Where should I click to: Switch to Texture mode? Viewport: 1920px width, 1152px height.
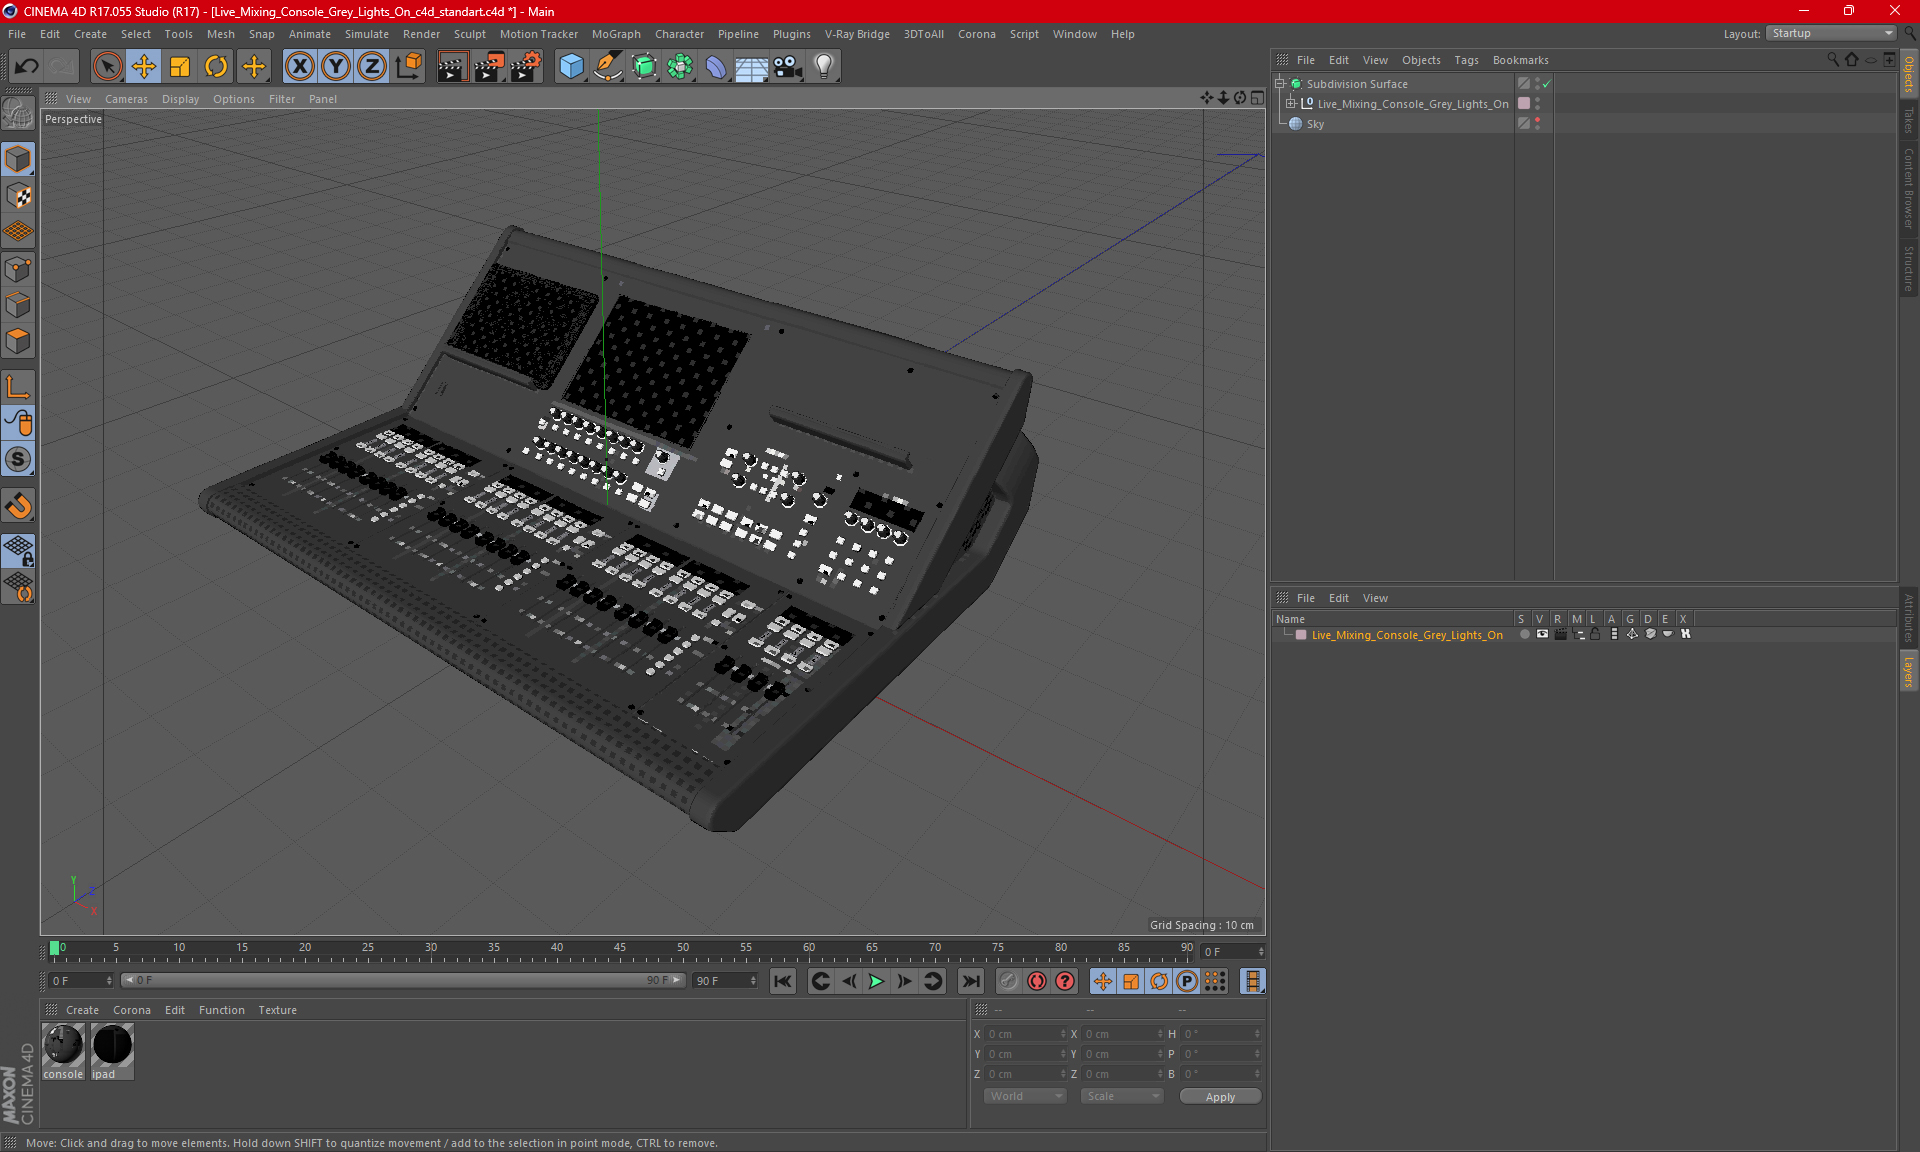click(x=18, y=196)
